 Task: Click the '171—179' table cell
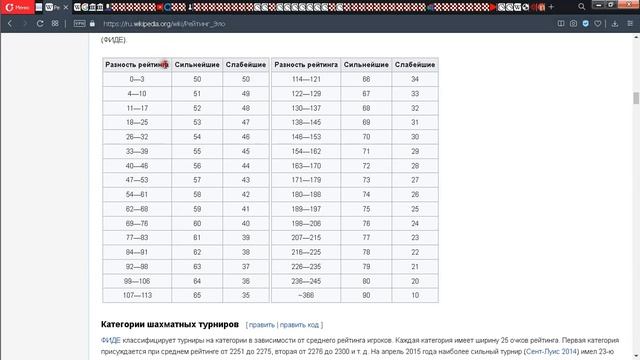click(x=306, y=180)
